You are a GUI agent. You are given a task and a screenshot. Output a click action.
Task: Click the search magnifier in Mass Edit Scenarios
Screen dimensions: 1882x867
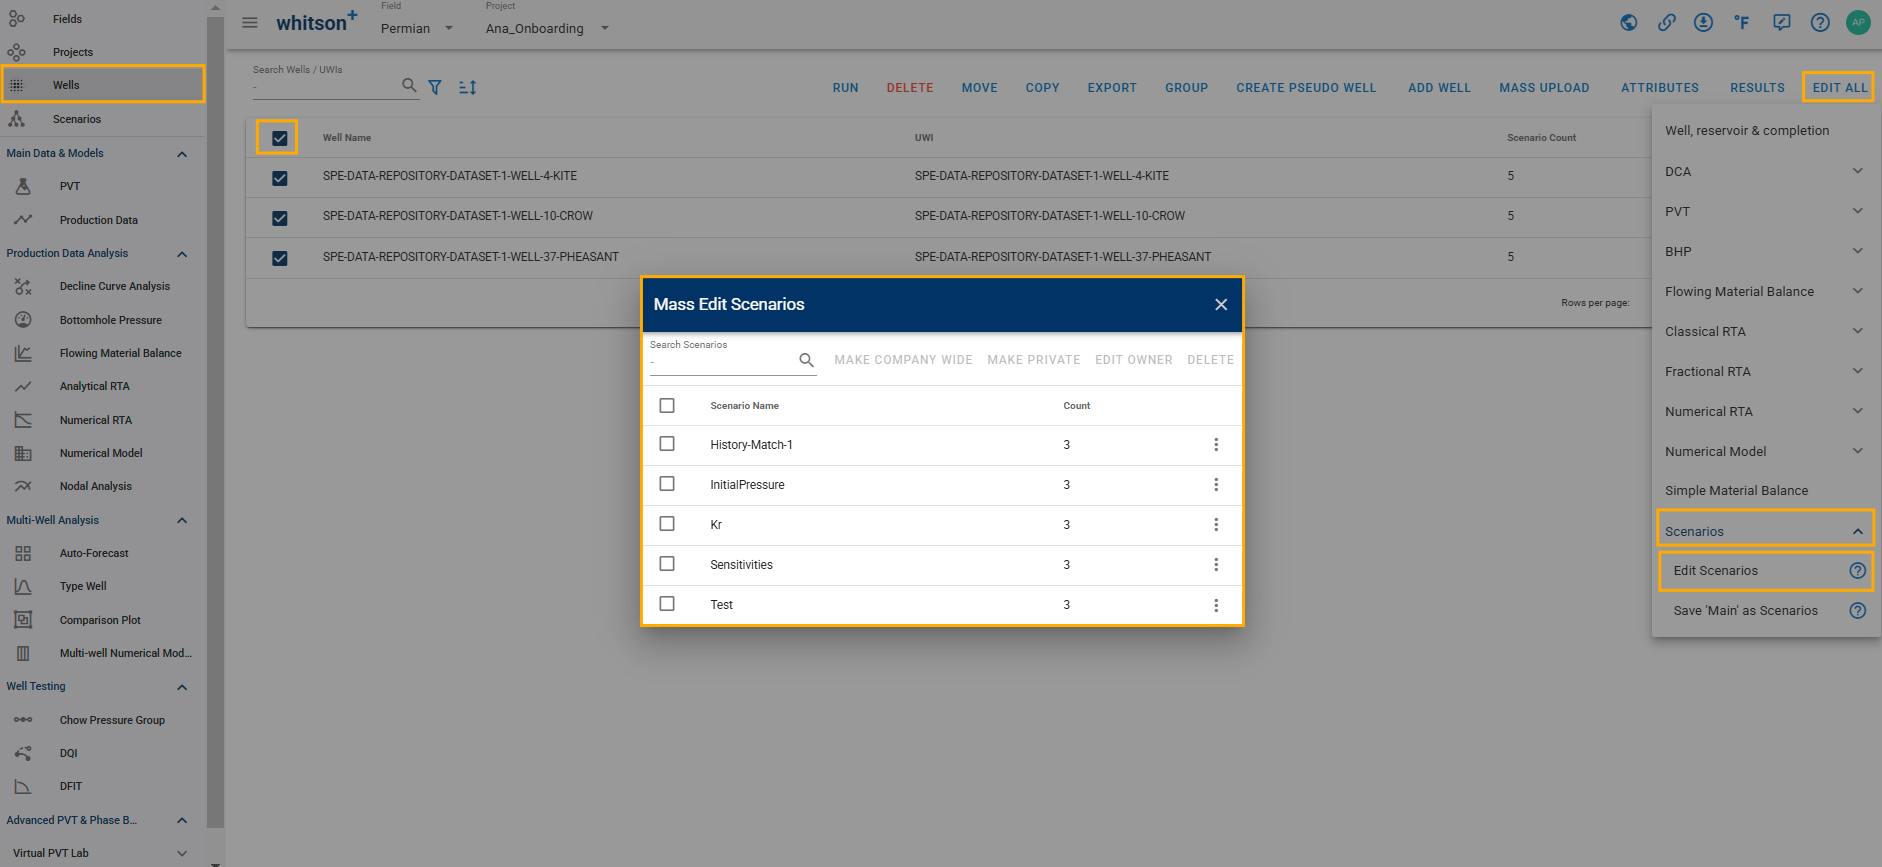click(806, 360)
